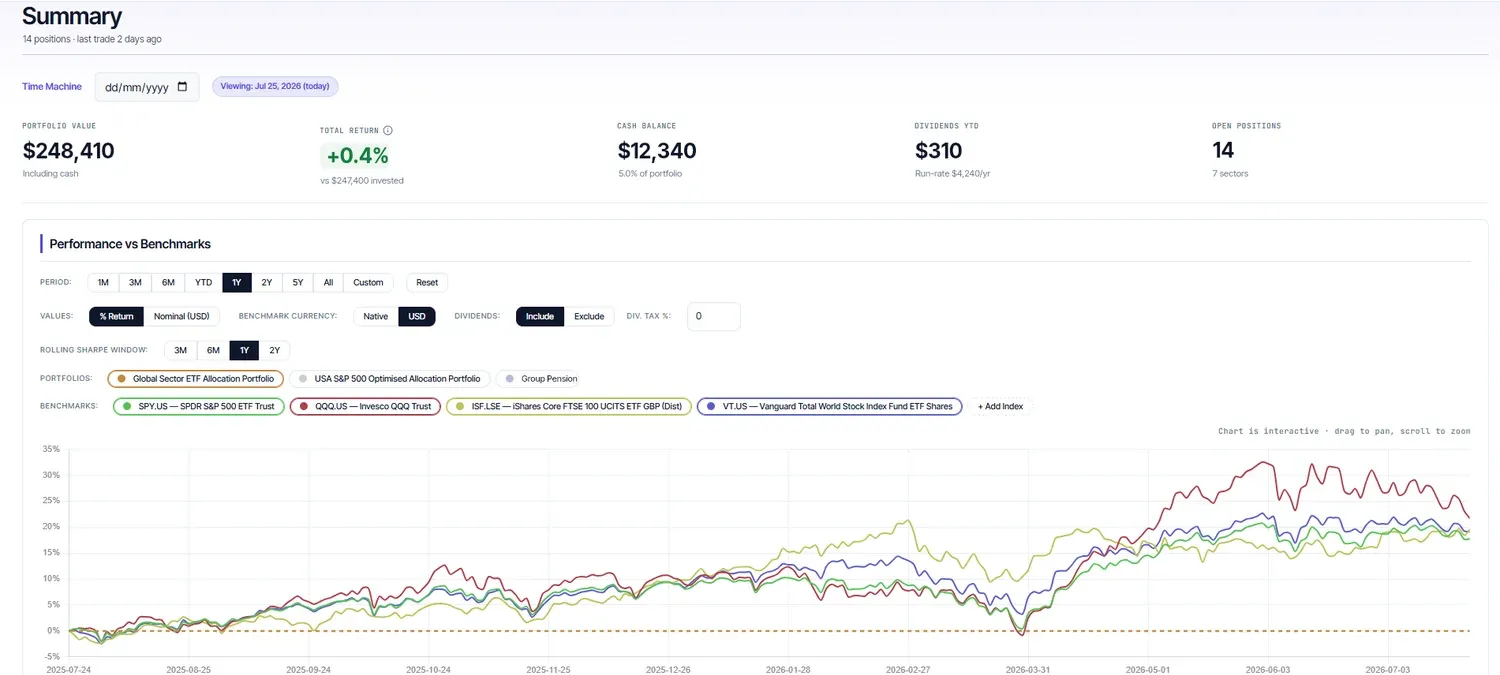This screenshot has width=1500, height=675.
Task: Switch period to 5Y
Action: tap(298, 282)
